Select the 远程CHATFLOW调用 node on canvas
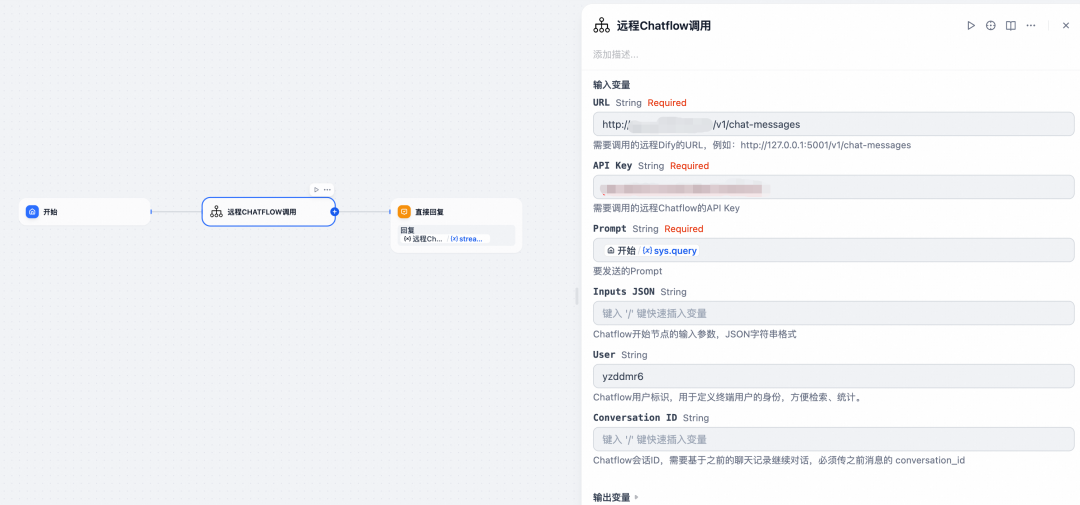The height and width of the screenshot is (505, 1080). tap(268, 212)
